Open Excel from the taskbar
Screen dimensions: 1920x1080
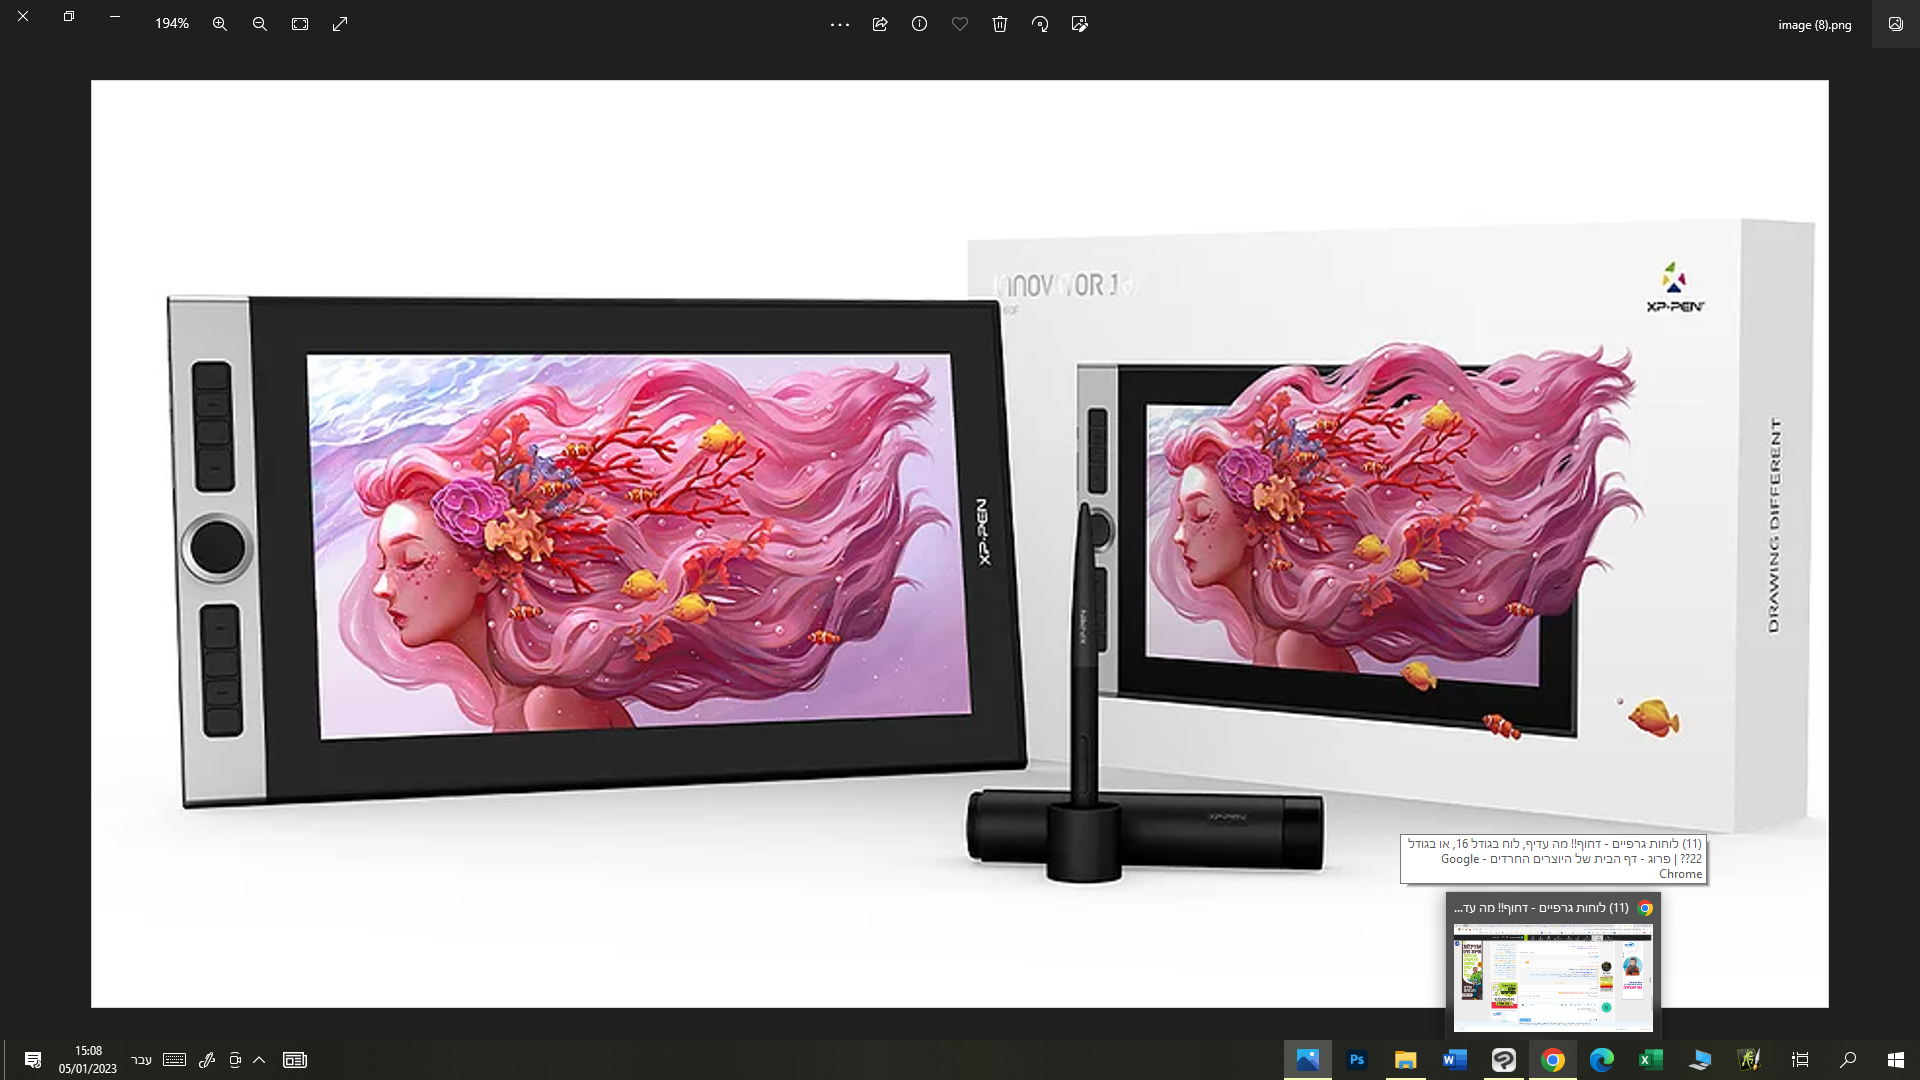point(1650,1060)
